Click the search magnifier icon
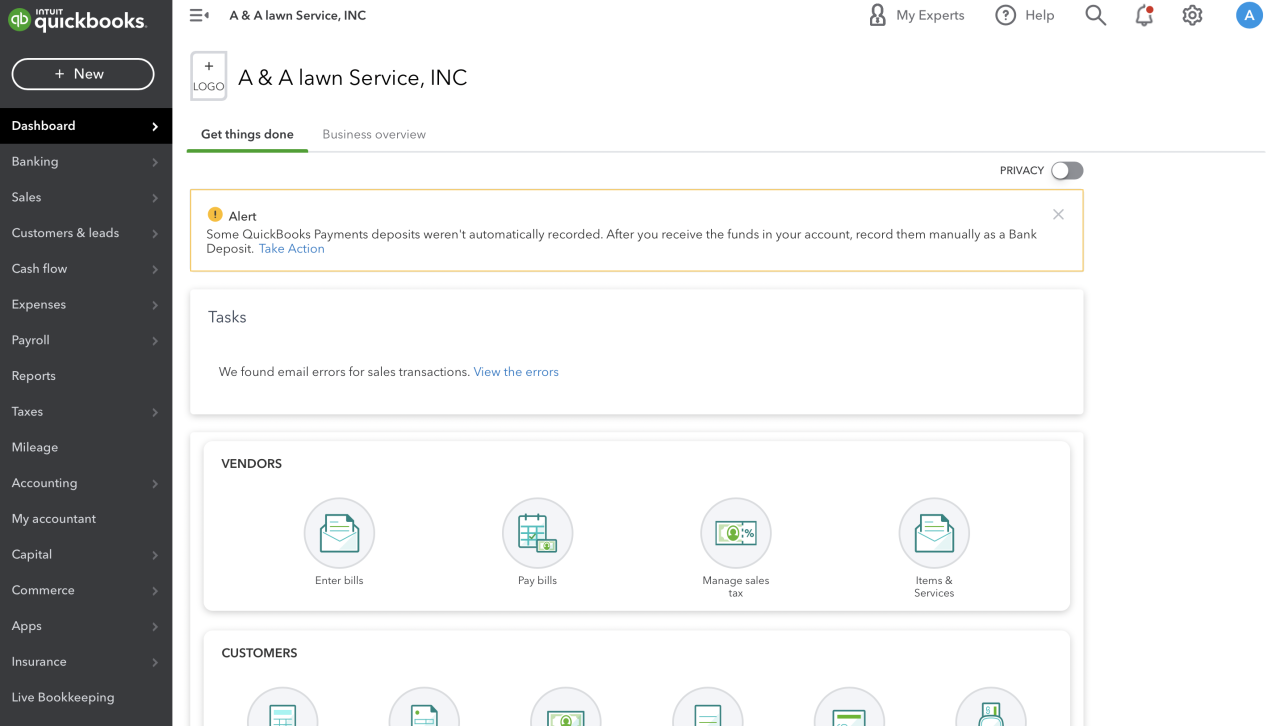 pyautogui.click(x=1096, y=16)
